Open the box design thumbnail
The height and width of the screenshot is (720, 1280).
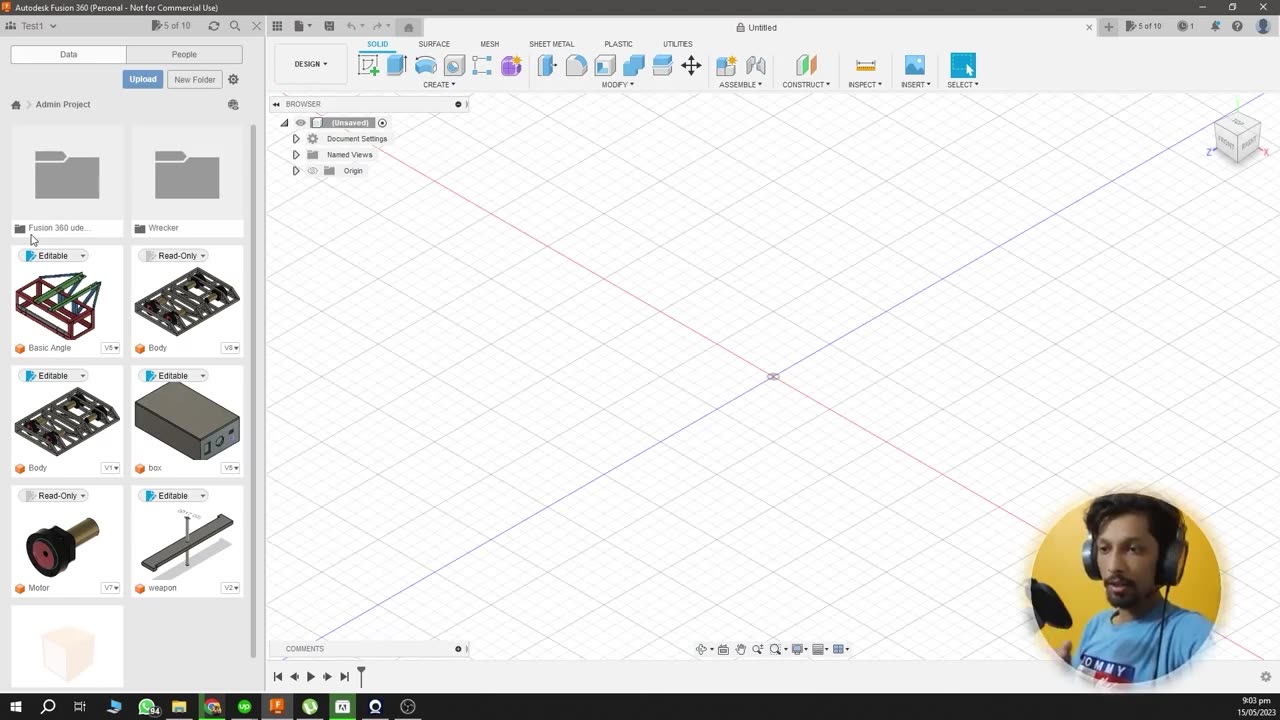coord(187,422)
